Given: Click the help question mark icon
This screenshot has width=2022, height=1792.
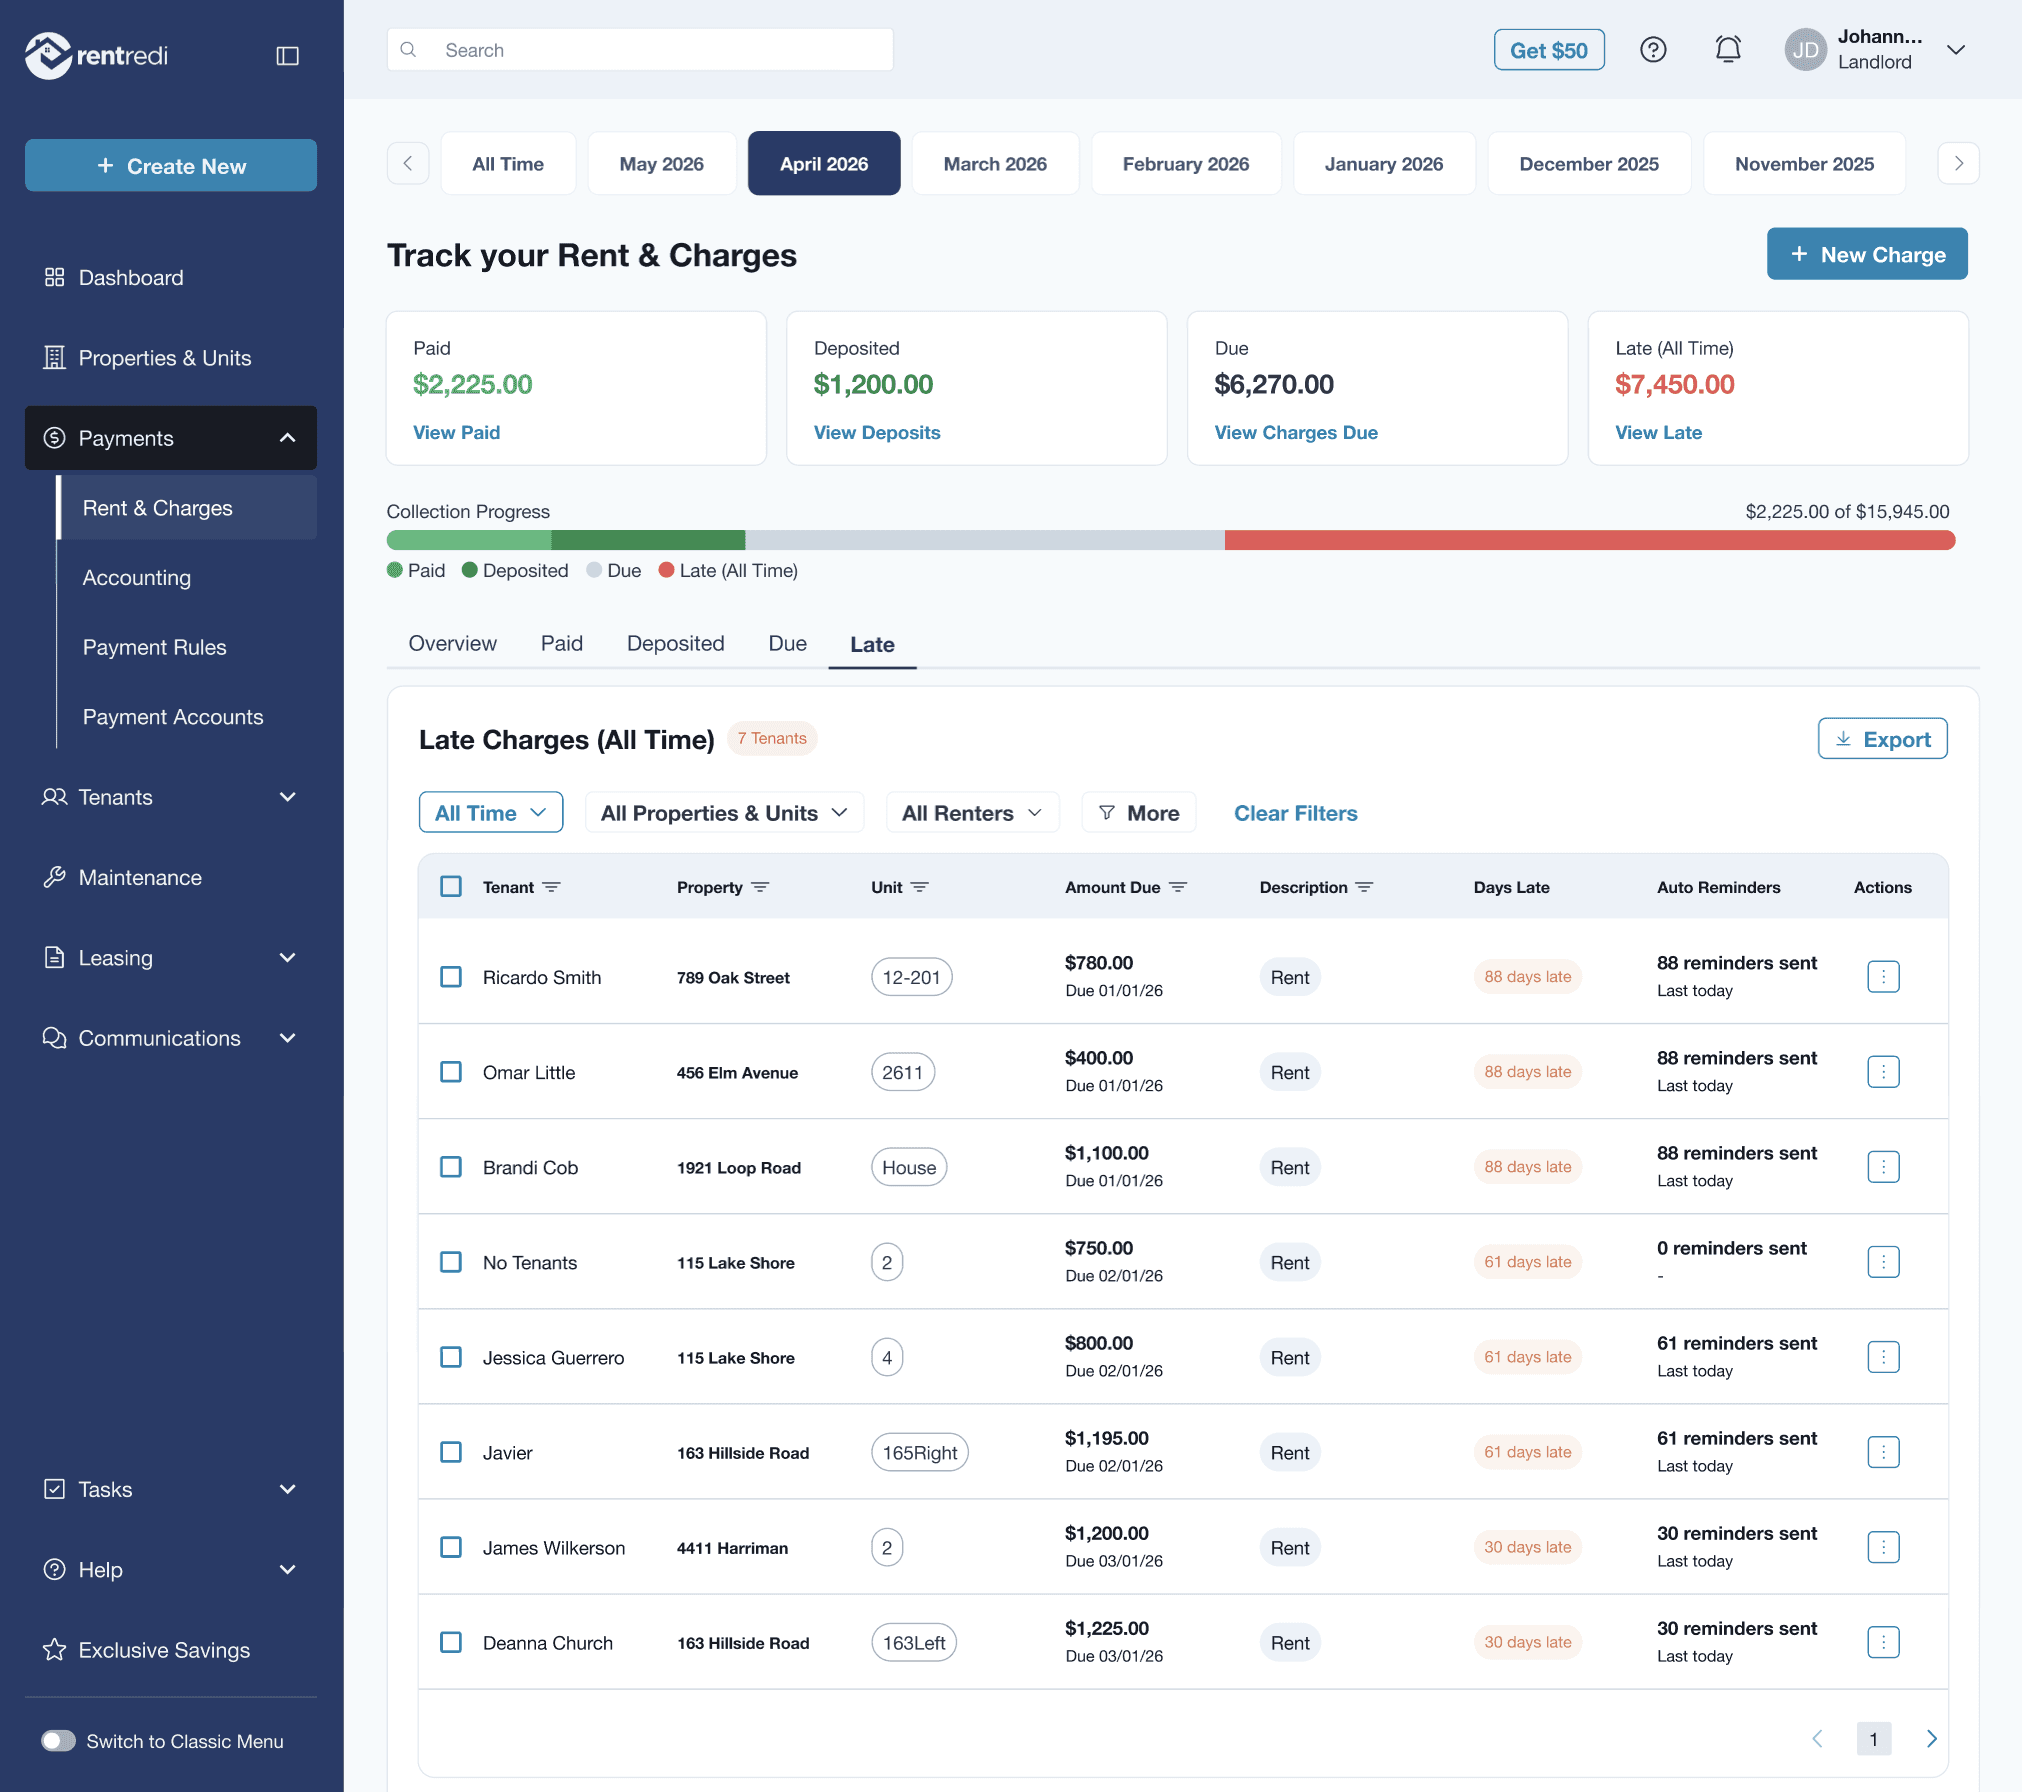Looking at the screenshot, I should pos(1653,49).
